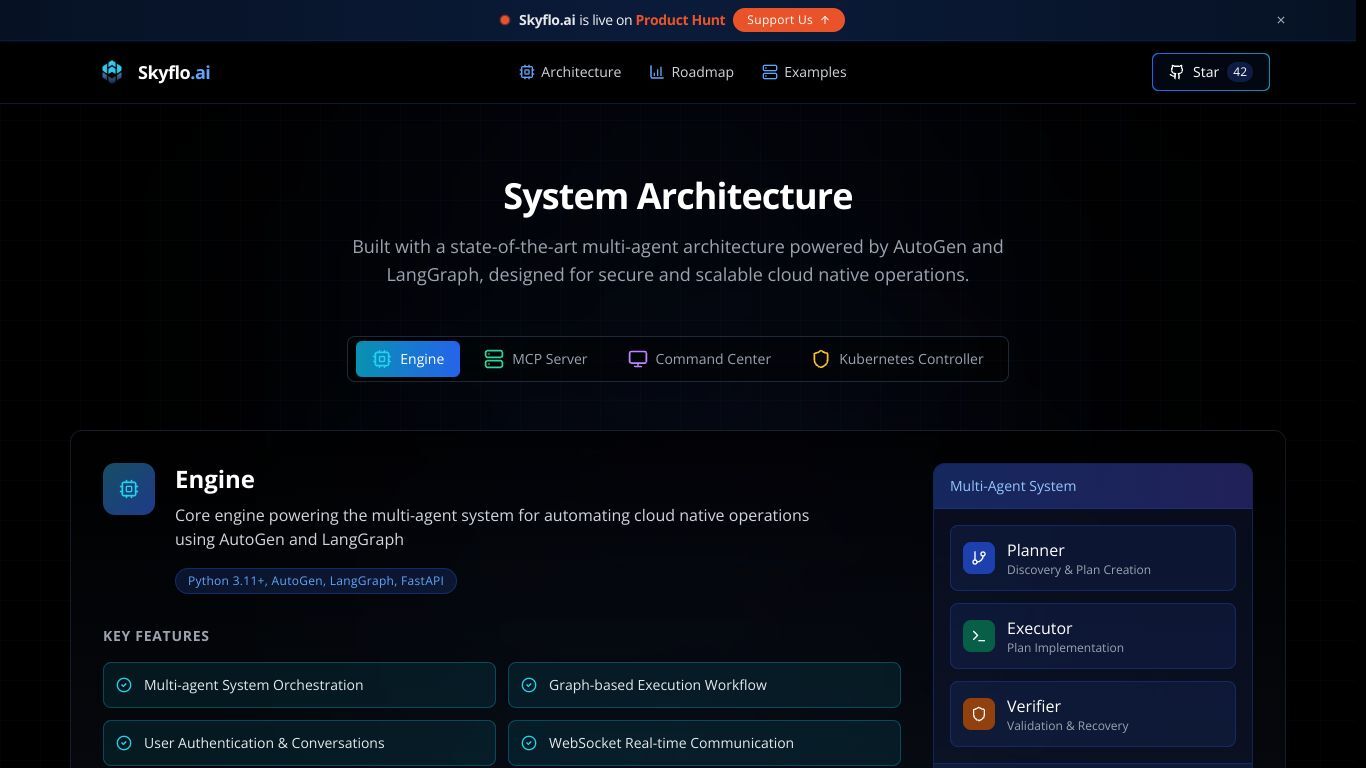Switch to the MCP Server tab
Image resolution: width=1366 pixels, height=768 pixels.
point(536,359)
